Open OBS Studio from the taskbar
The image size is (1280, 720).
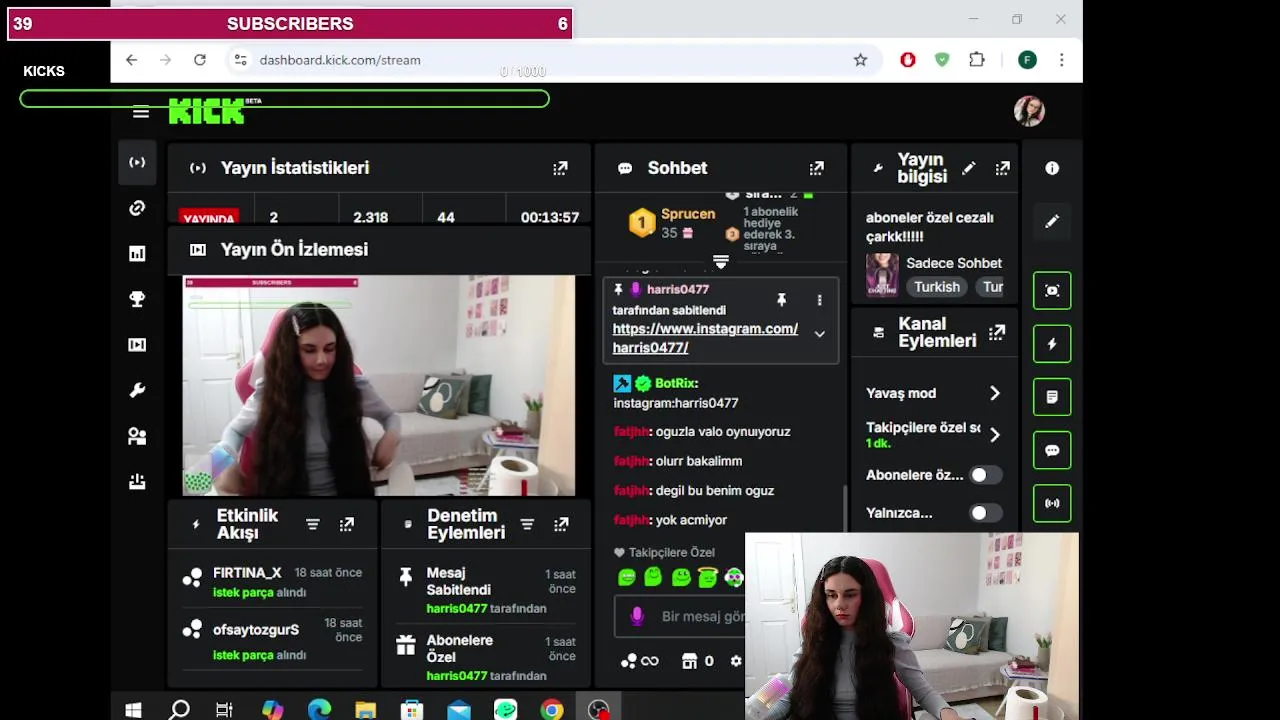tap(598, 710)
